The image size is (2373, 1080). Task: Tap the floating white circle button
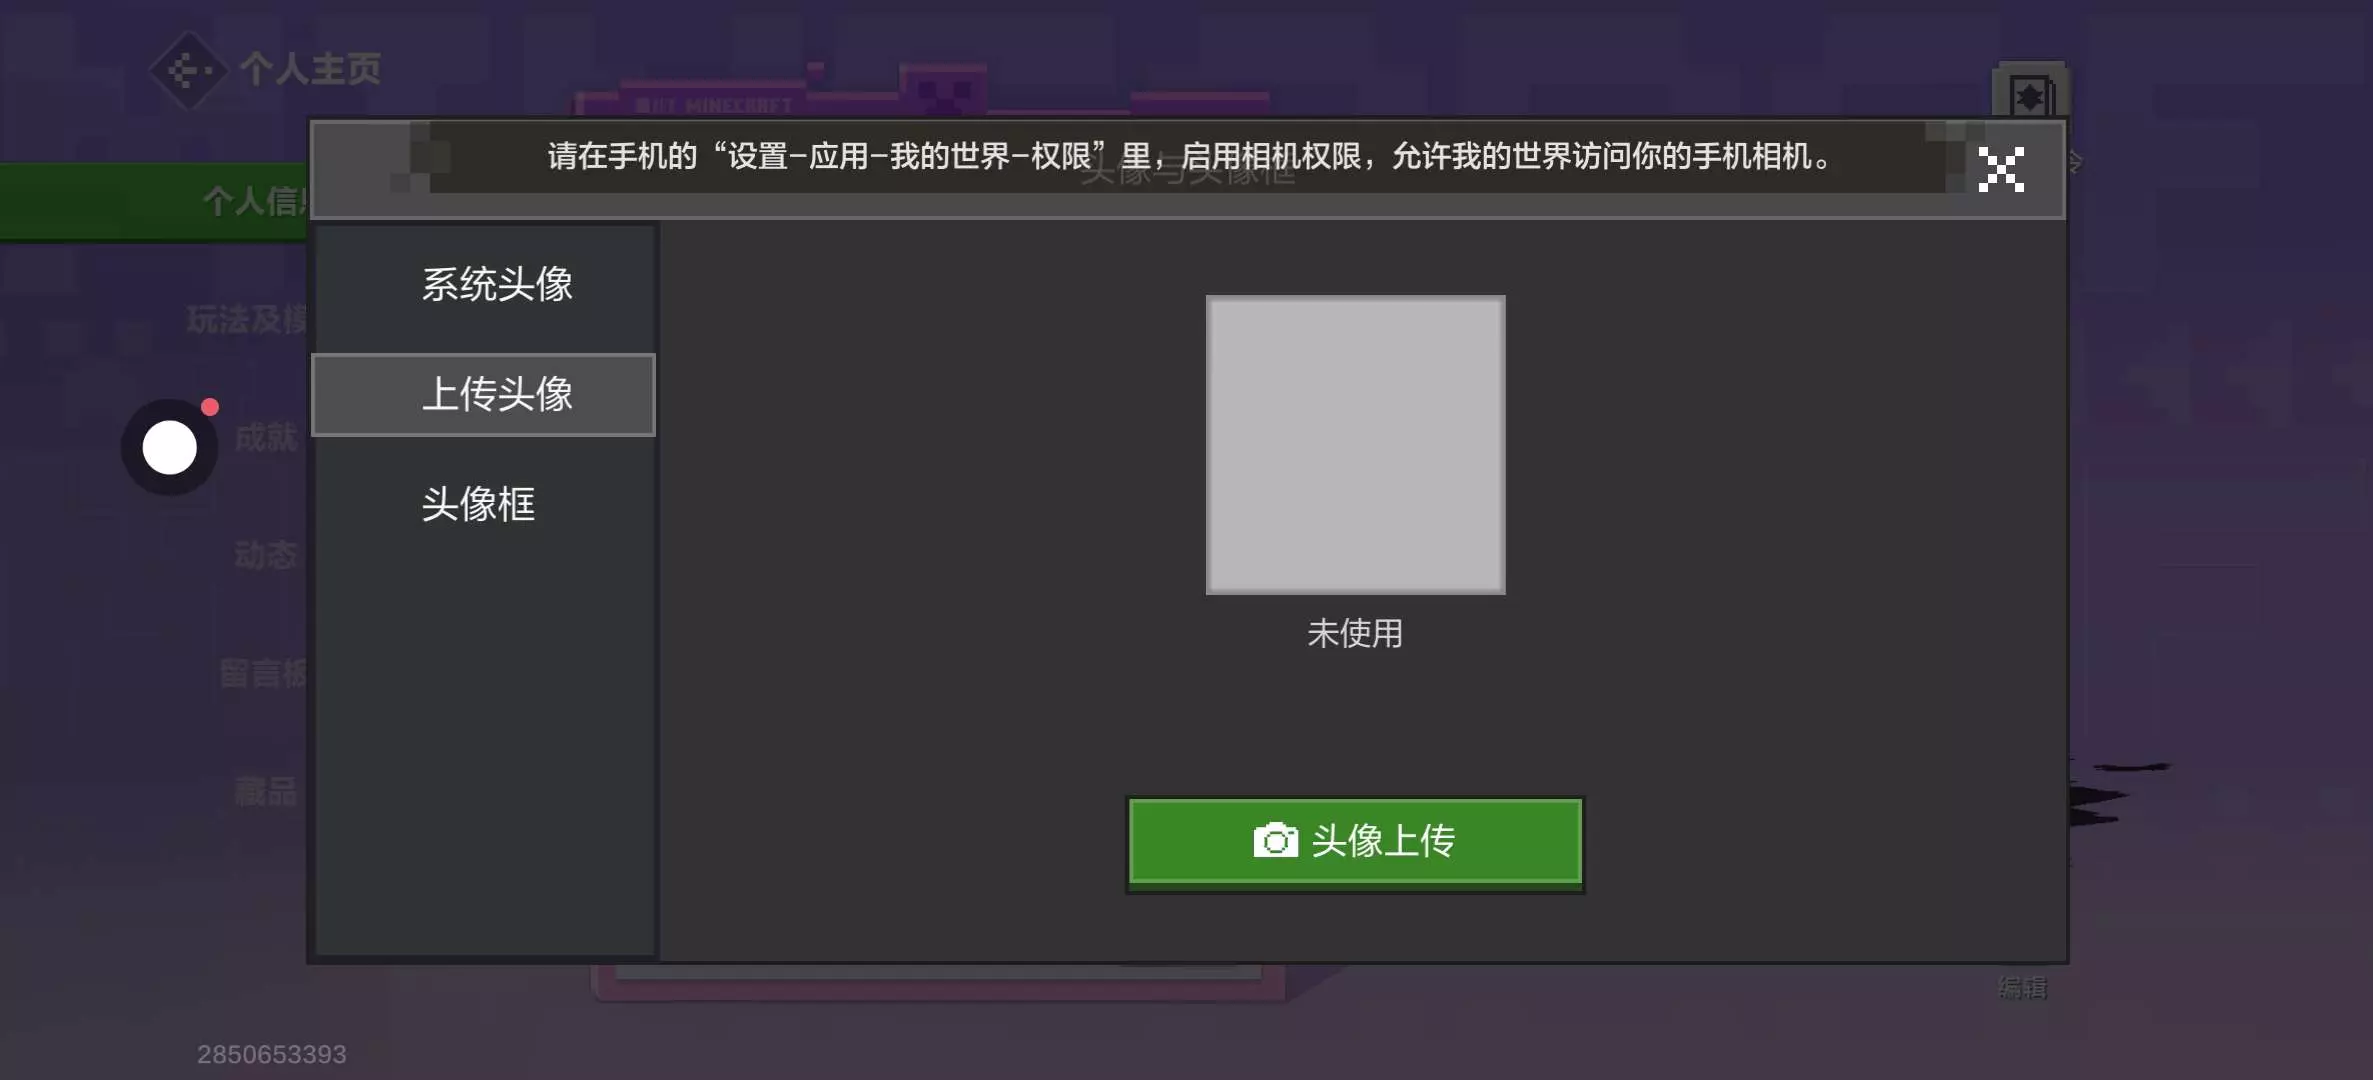point(170,447)
